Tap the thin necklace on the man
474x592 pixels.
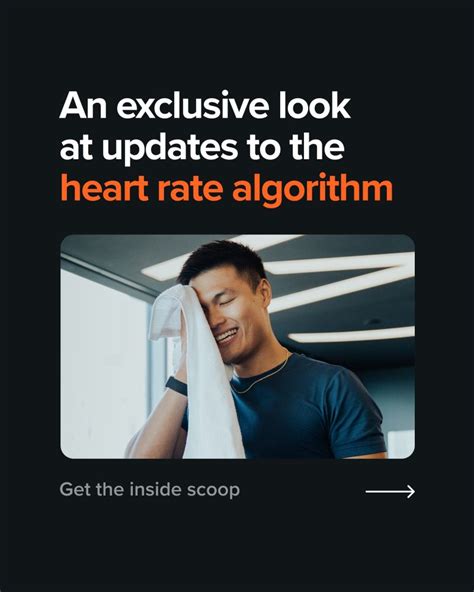(261, 376)
